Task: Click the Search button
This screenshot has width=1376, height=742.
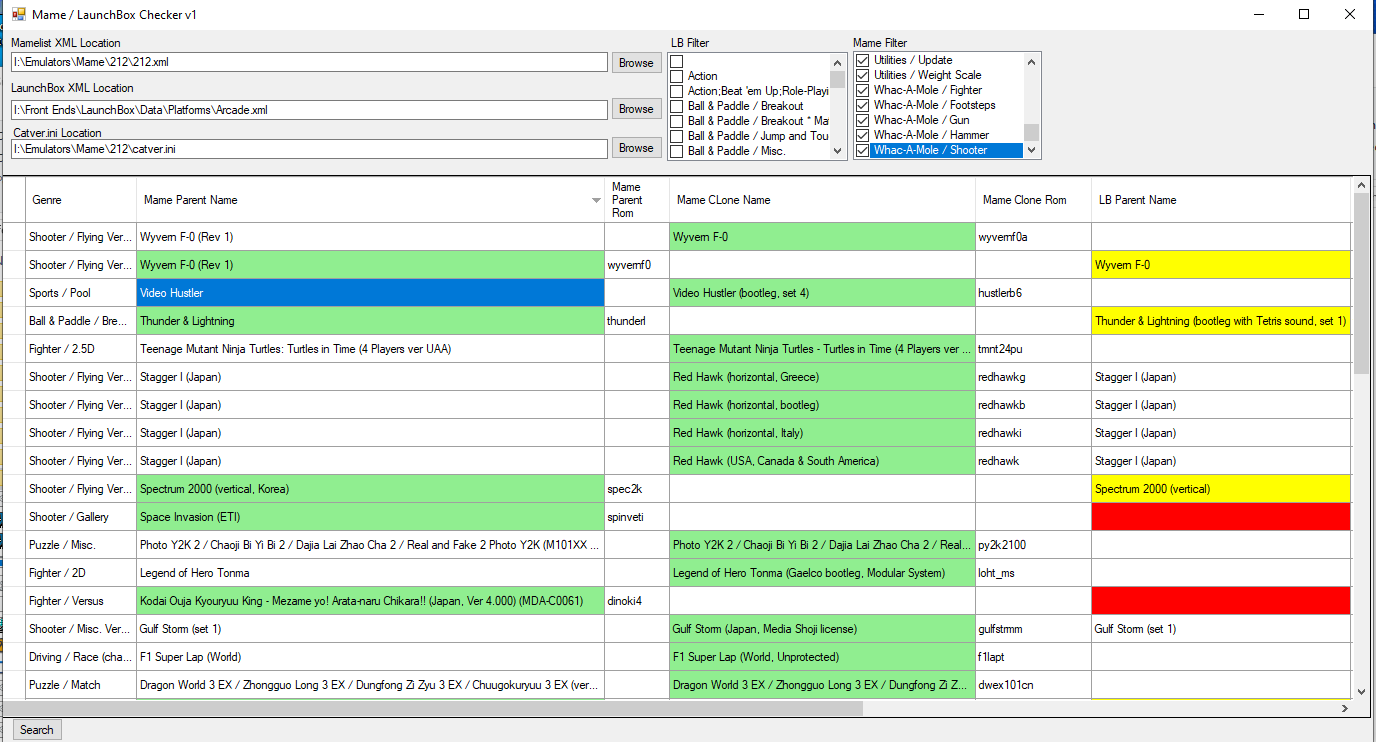Action: [37, 730]
